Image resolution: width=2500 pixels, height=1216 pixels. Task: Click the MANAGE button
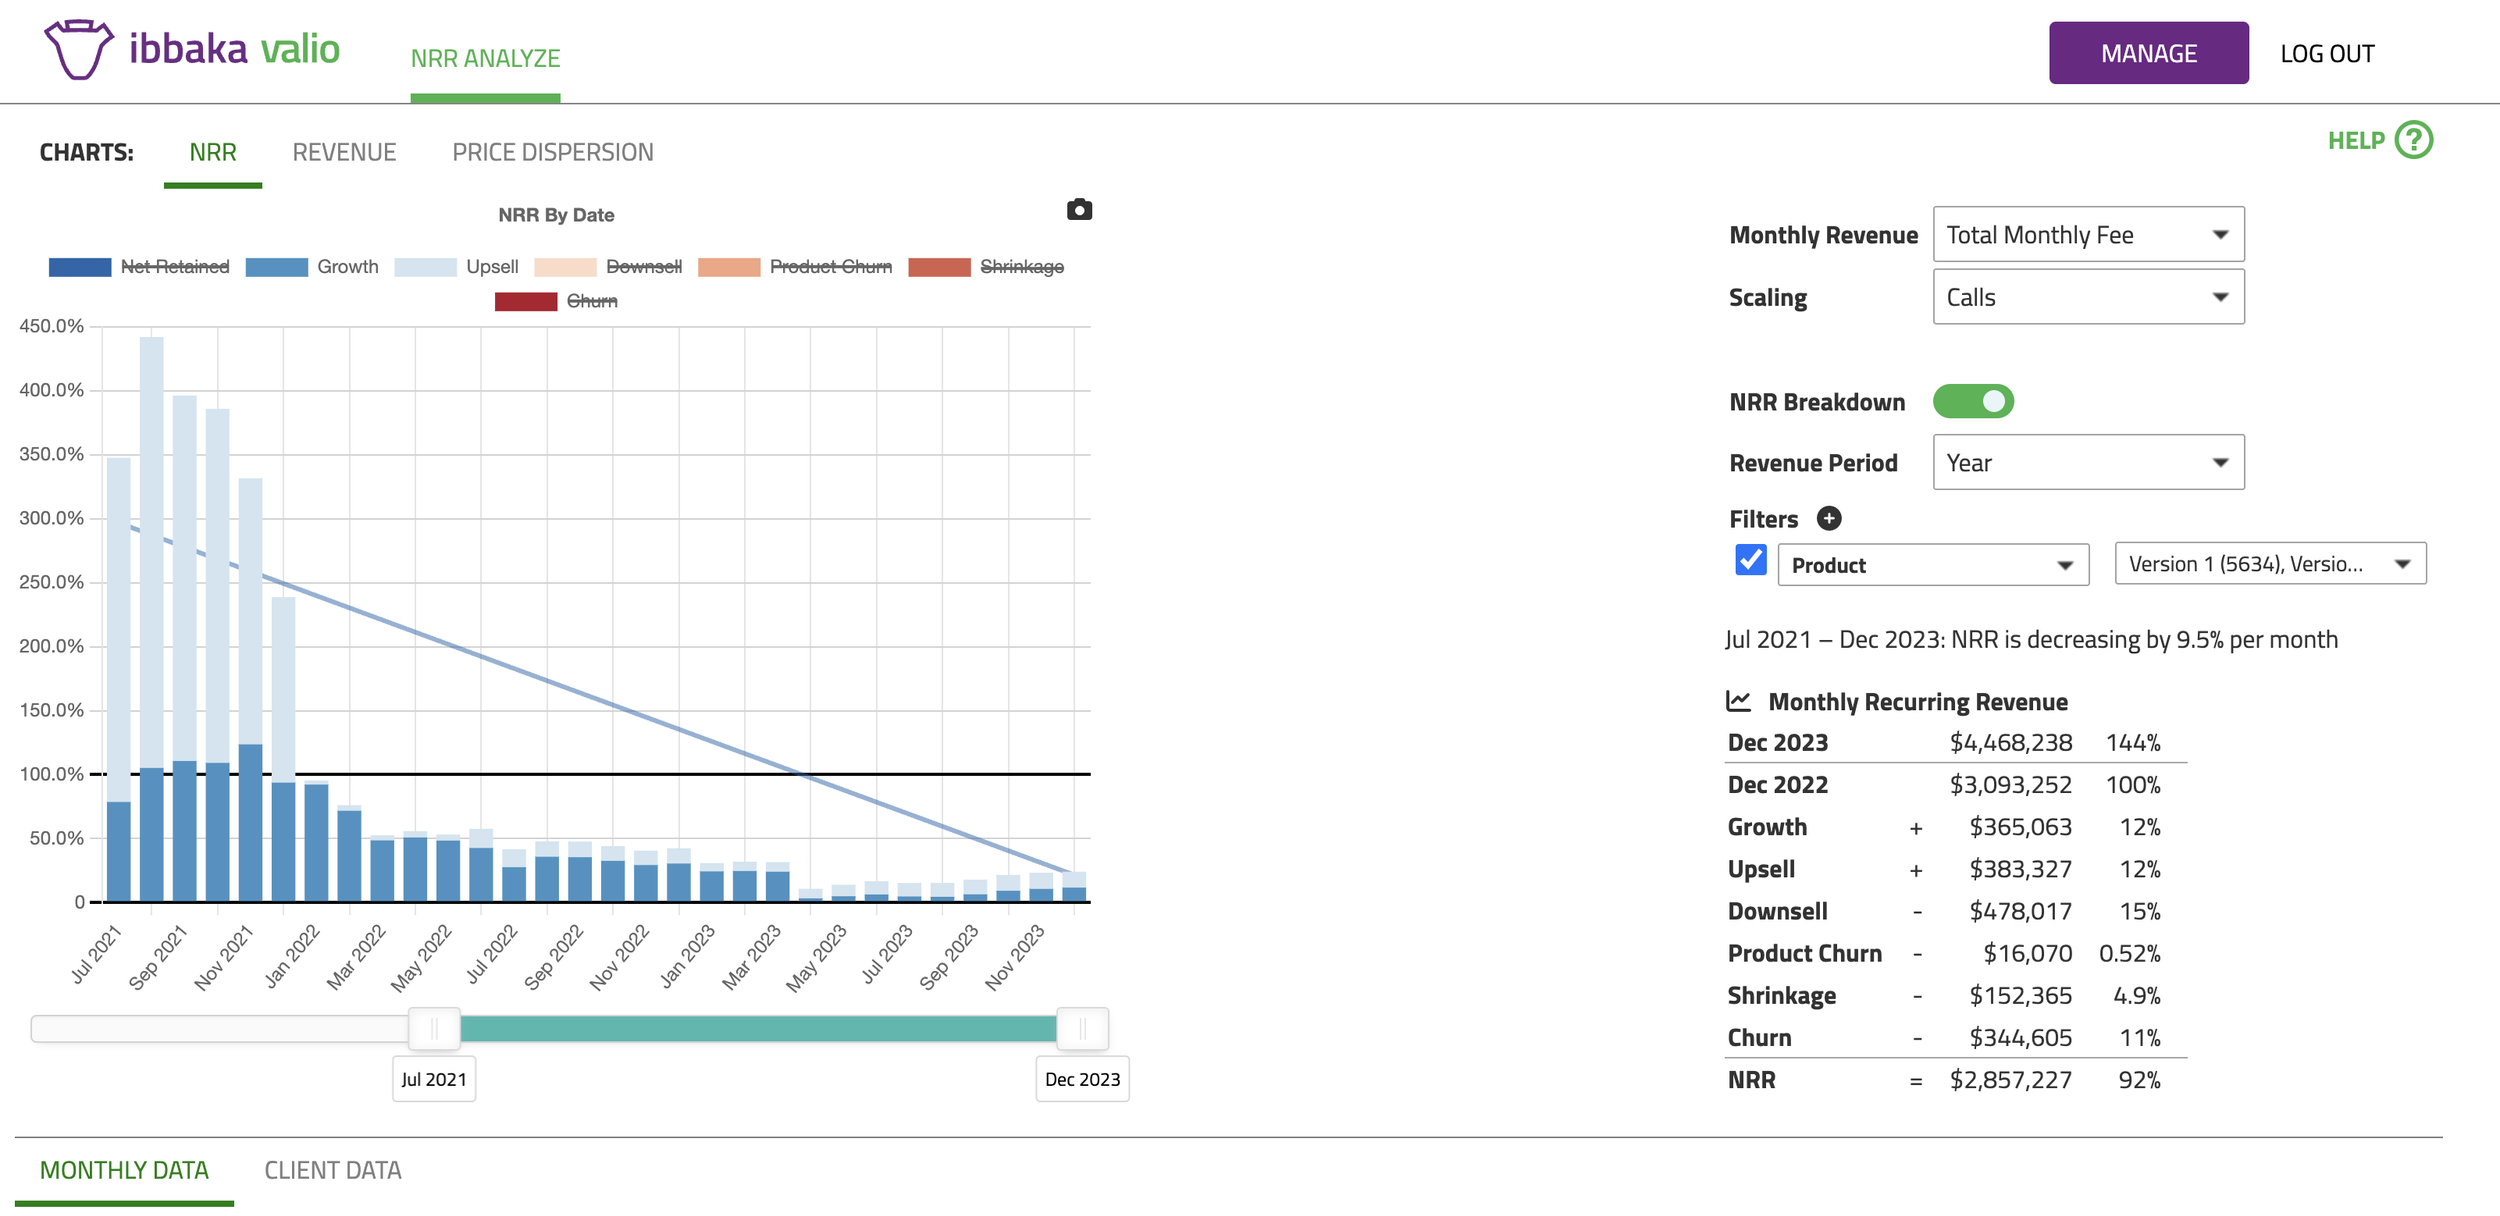coord(2148,53)
